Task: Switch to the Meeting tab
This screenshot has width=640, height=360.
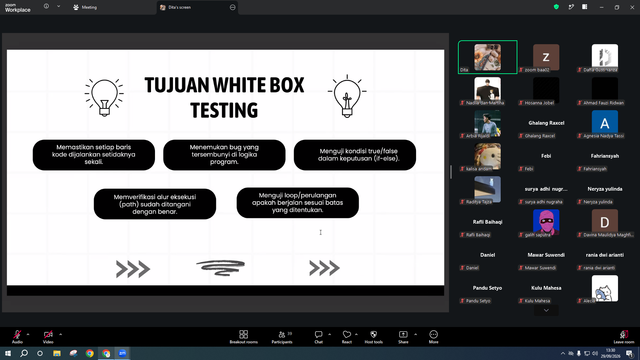Action: click(x=85, y=7)
